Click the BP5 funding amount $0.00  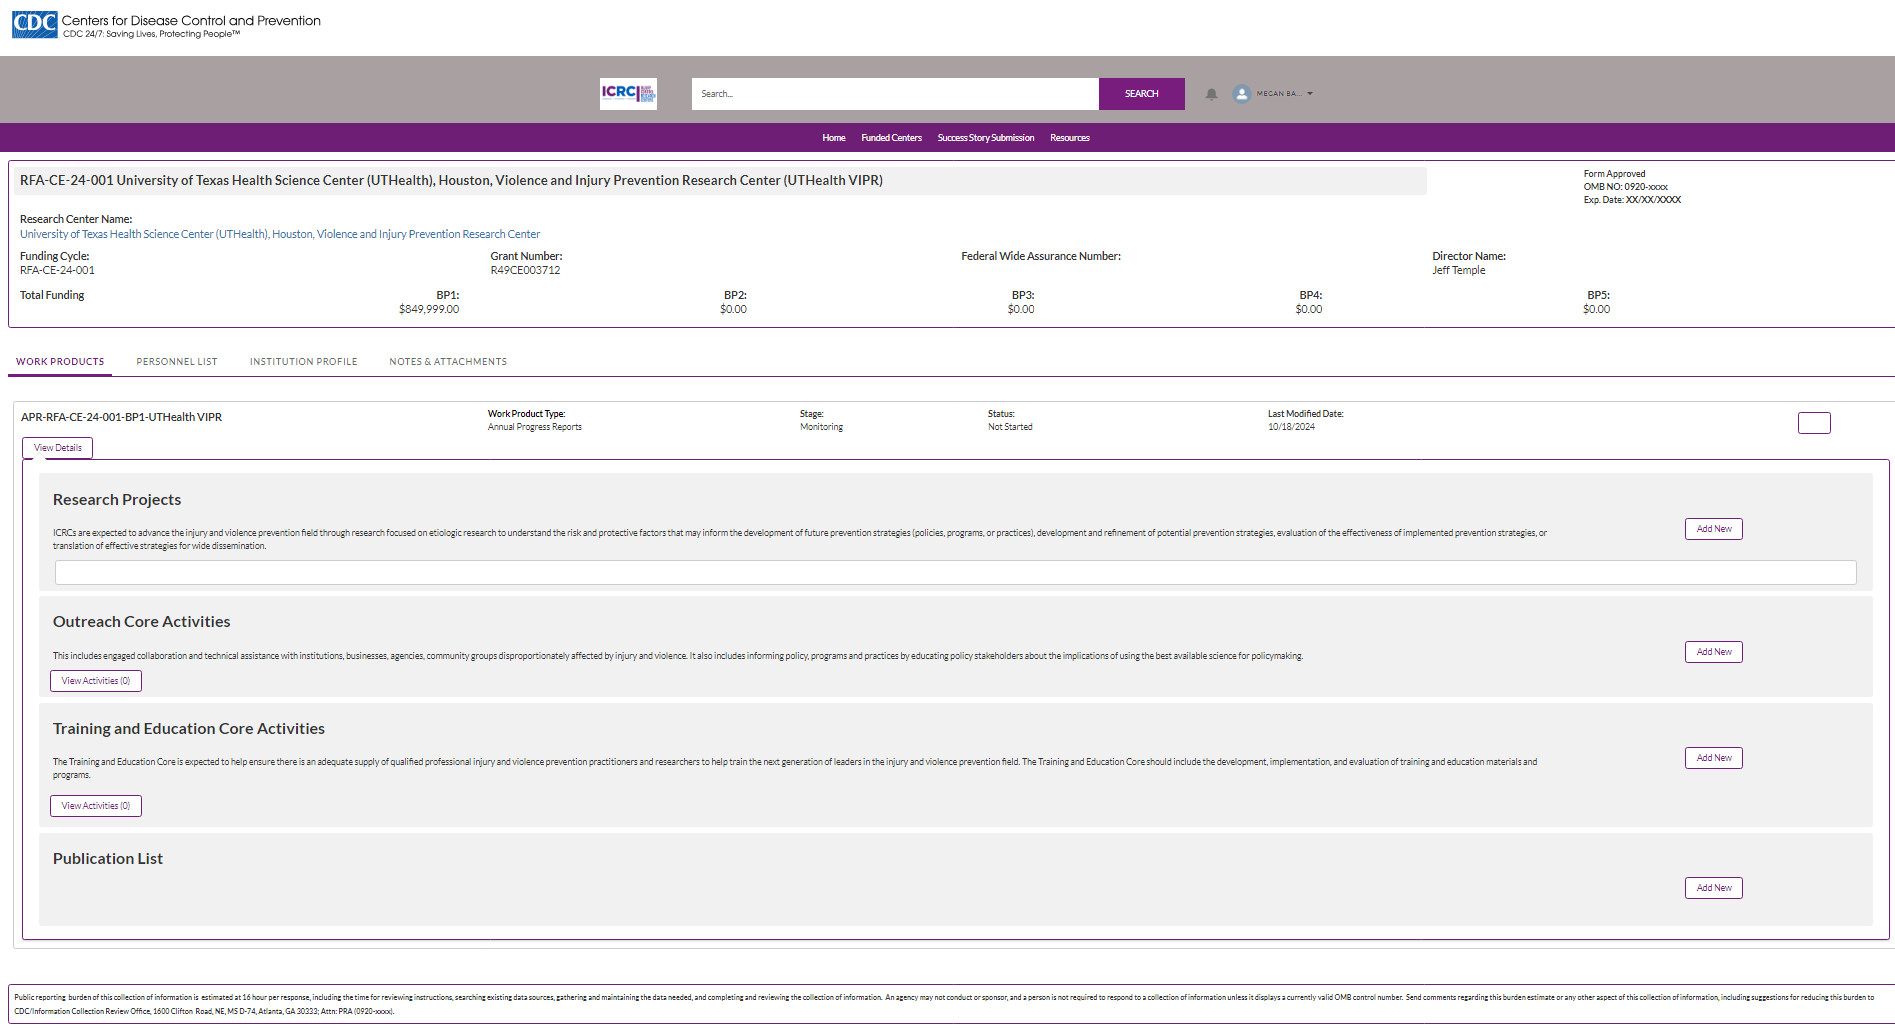pyautogui.click(x=1597, y=309)
